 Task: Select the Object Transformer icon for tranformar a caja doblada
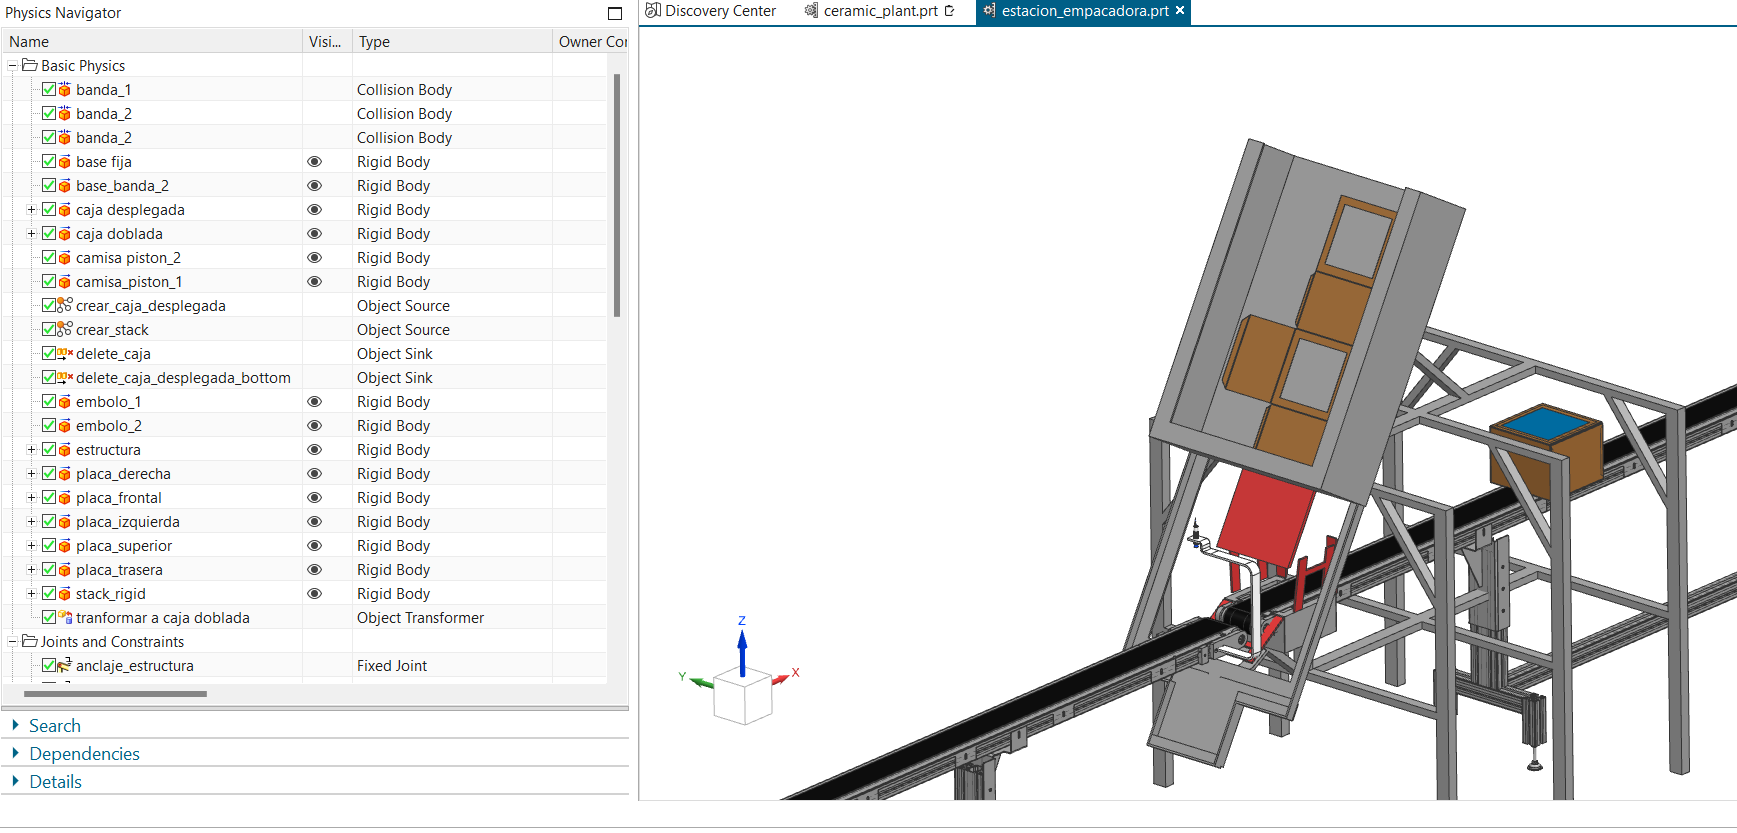65,617
